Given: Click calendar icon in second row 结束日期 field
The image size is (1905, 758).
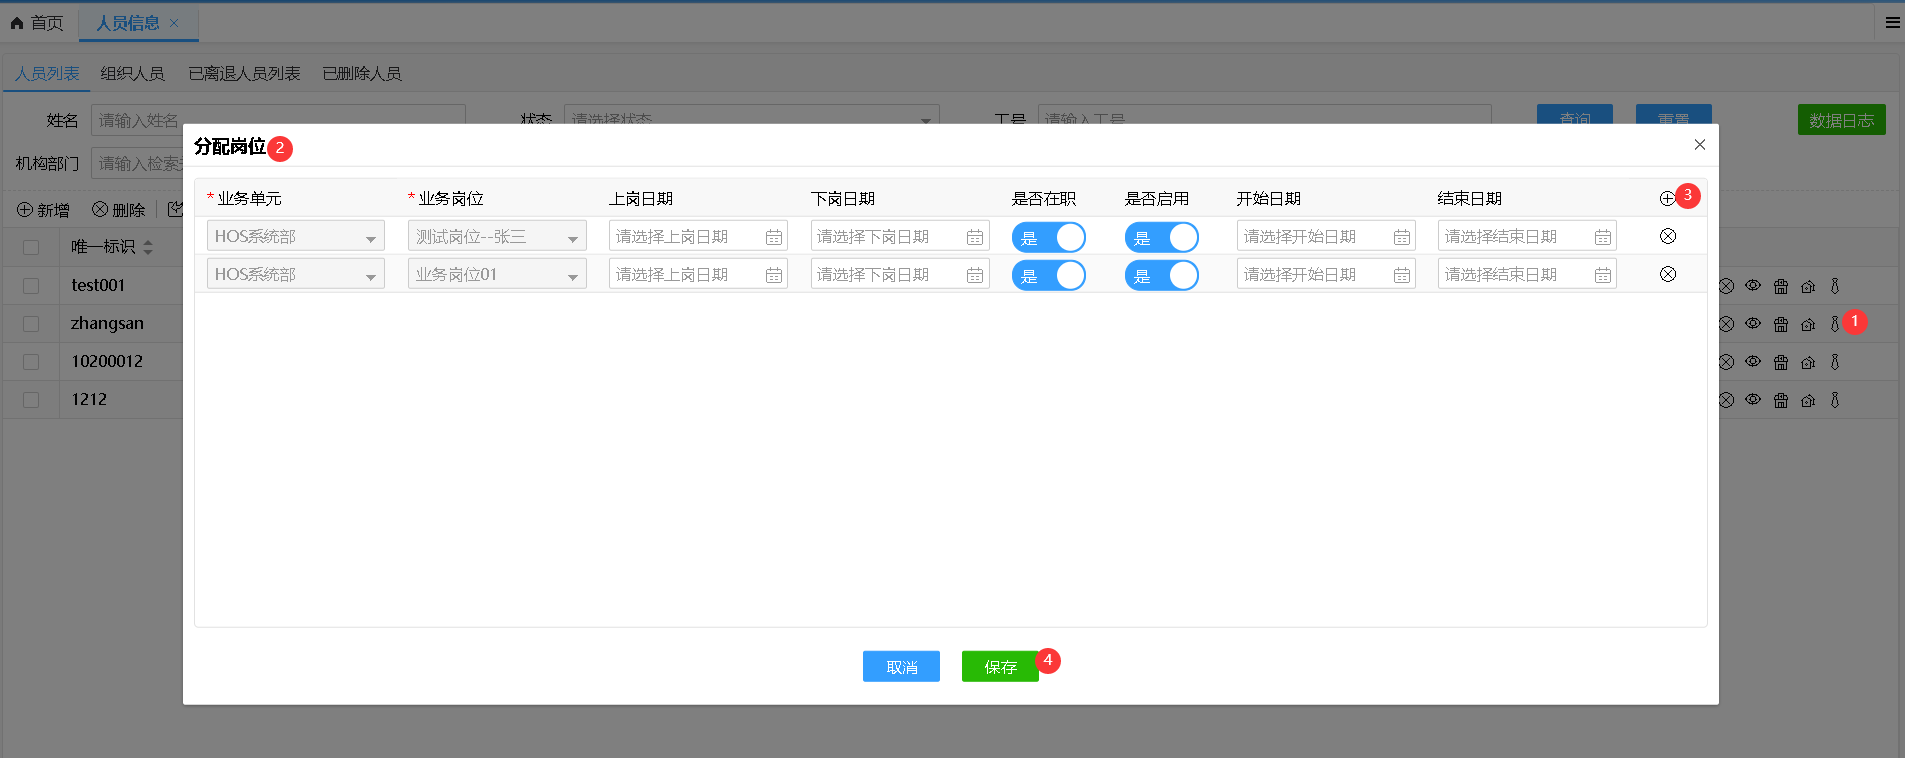Looking at the screenshot, I should pos(1602,275).
